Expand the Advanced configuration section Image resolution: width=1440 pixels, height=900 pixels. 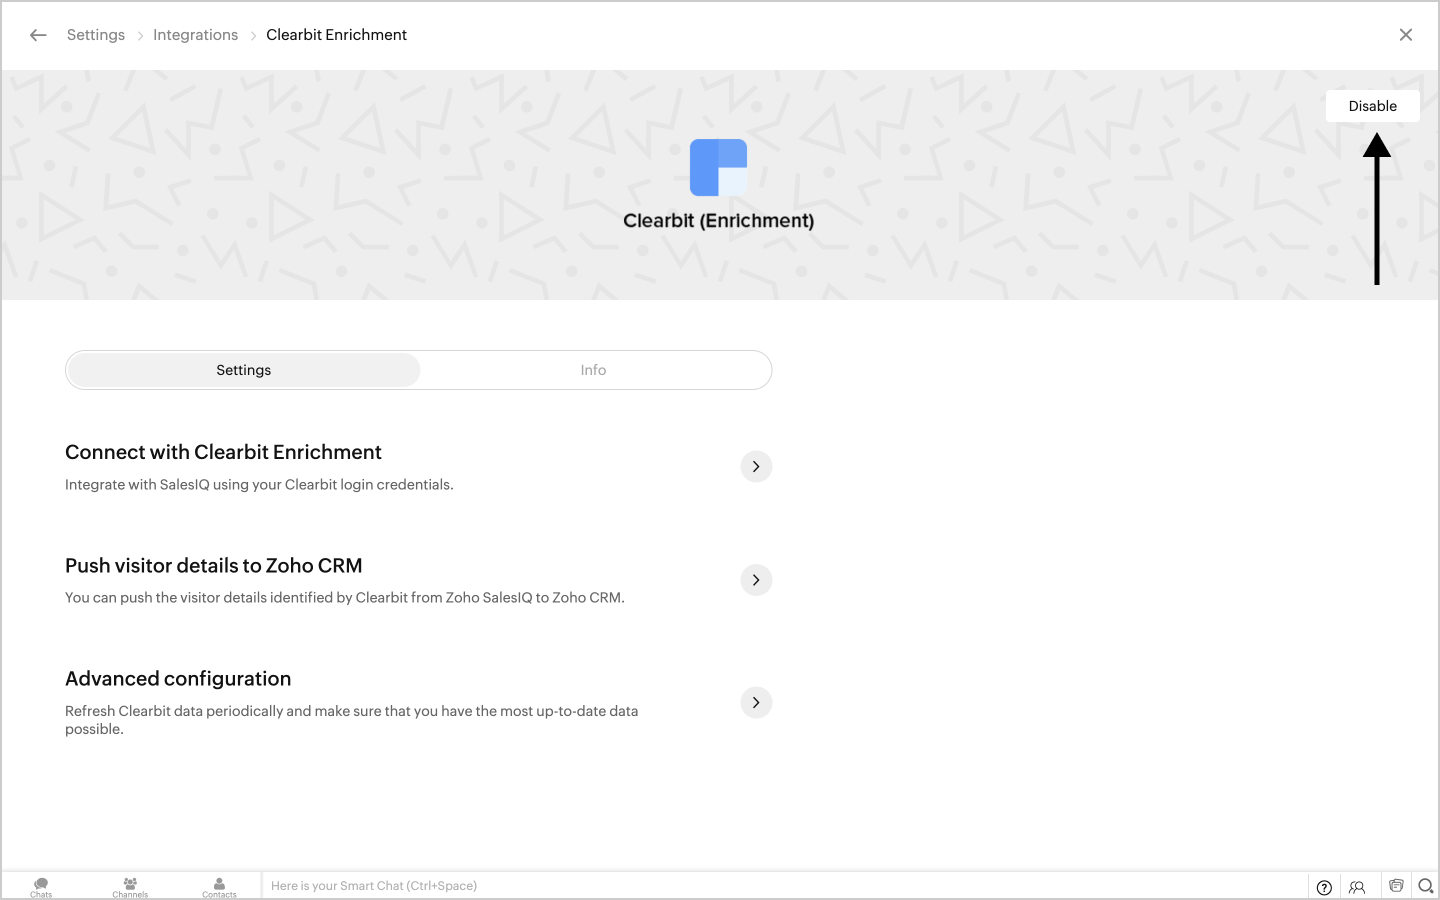[756, 702]
